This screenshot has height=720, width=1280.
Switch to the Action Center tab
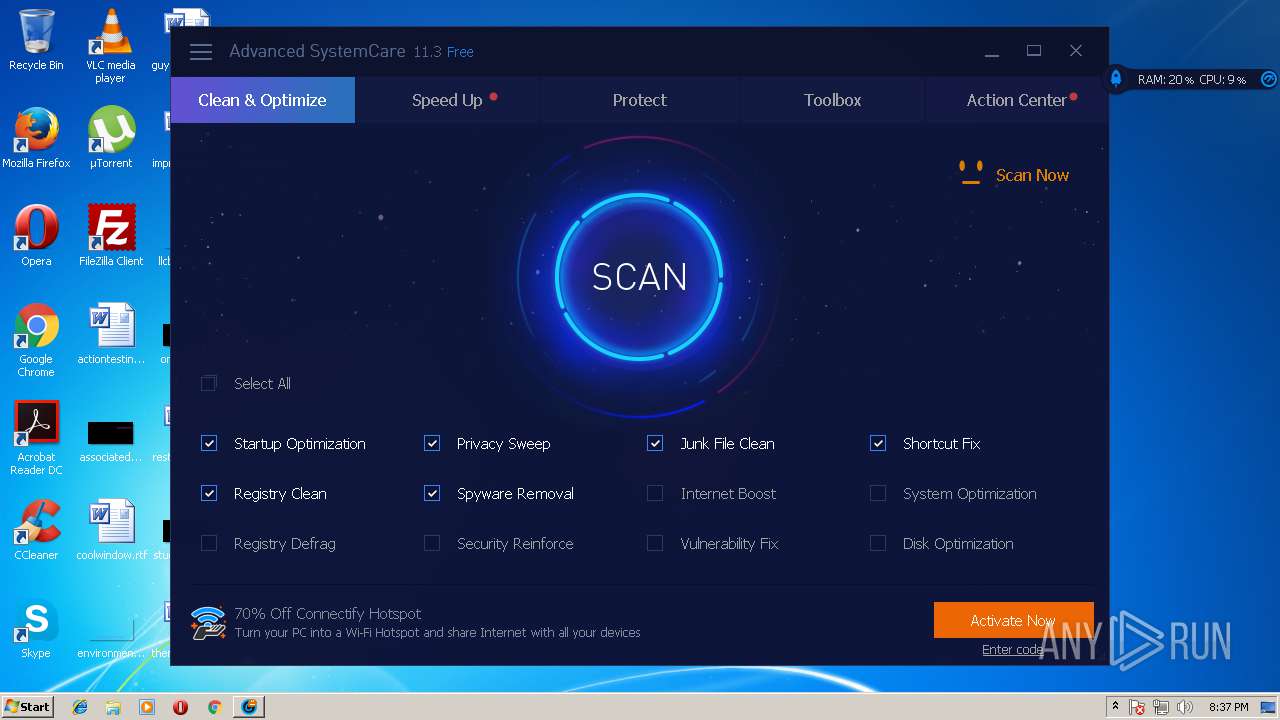(x=1017, y=100)
